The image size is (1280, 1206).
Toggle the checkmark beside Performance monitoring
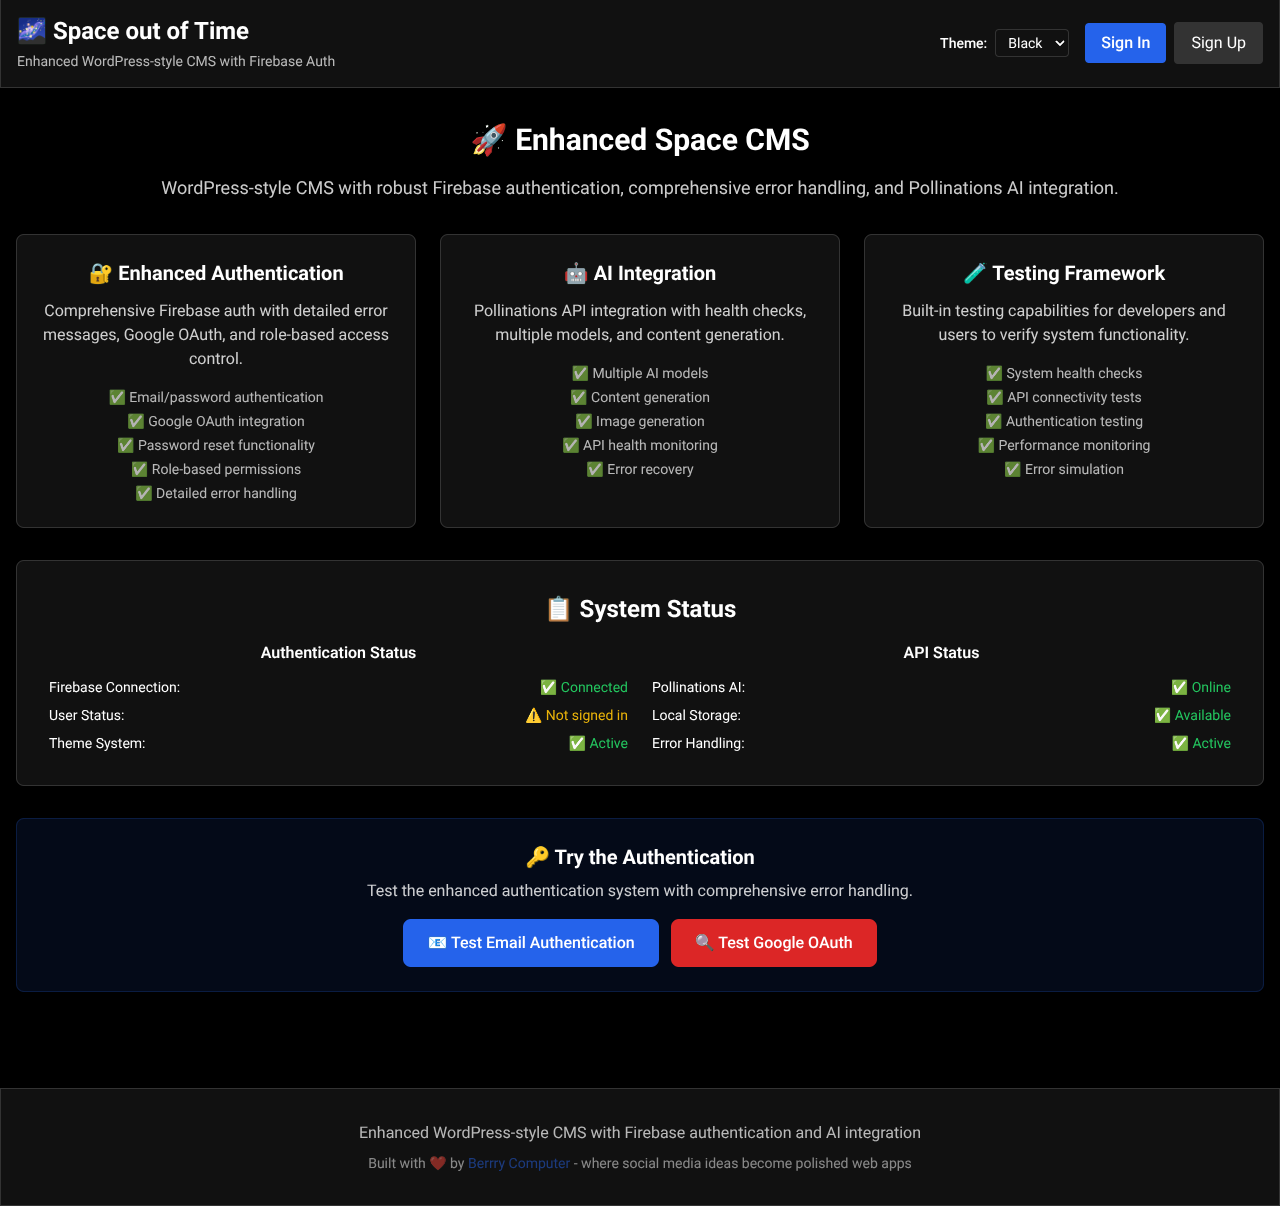point(986,445)
